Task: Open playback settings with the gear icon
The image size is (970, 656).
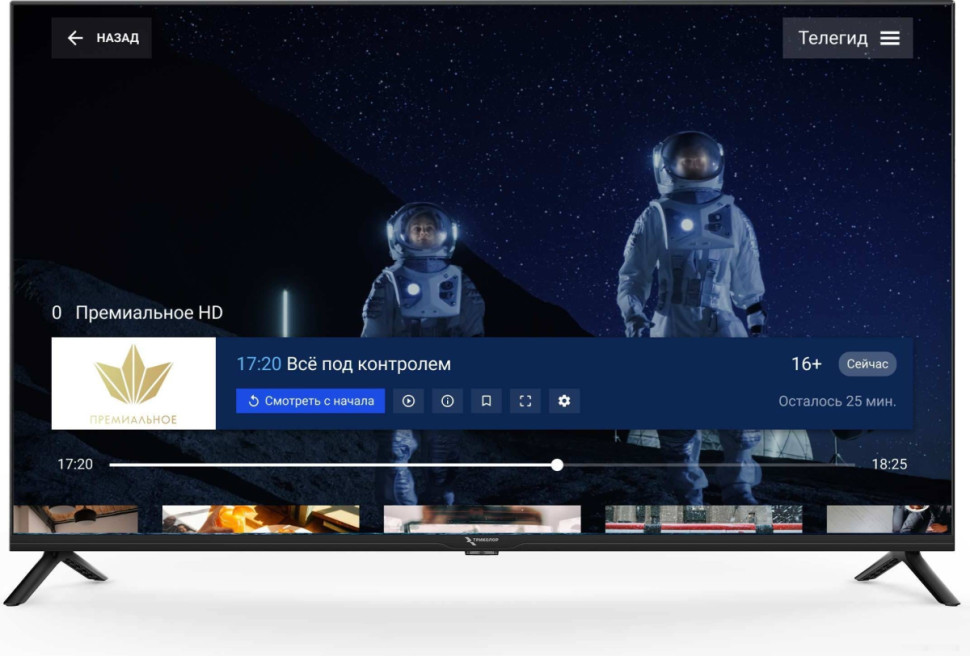Action: (x=564, y=401)
